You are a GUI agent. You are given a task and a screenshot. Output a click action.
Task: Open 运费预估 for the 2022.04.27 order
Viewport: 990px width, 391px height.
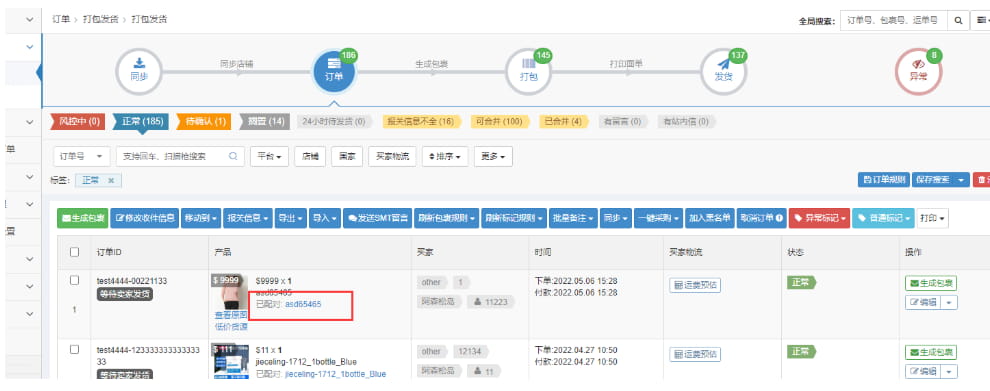click(695, 354)
